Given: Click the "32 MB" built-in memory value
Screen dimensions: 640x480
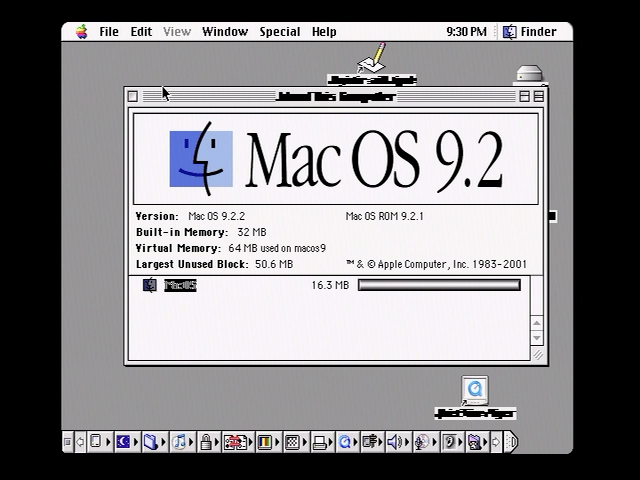Looking at the screenshot, I should tap(251, 232).
